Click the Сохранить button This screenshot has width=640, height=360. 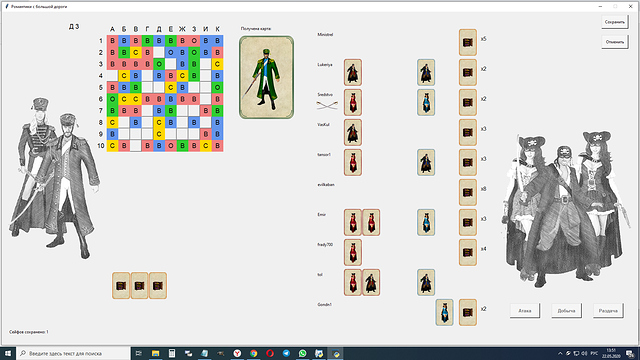(x=615, y=22)
